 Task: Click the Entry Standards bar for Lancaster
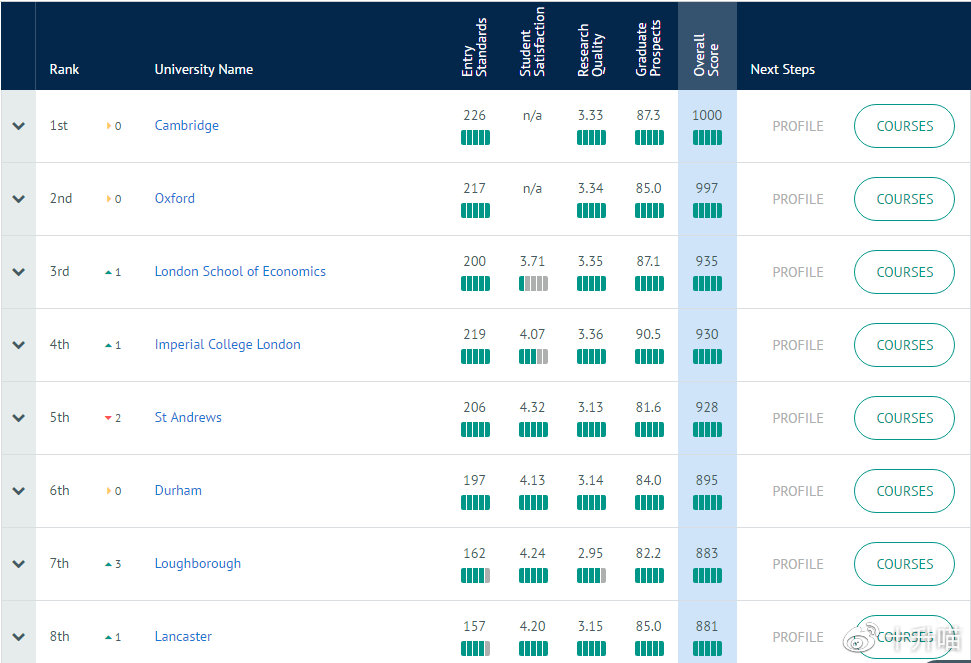pos(475,649)
